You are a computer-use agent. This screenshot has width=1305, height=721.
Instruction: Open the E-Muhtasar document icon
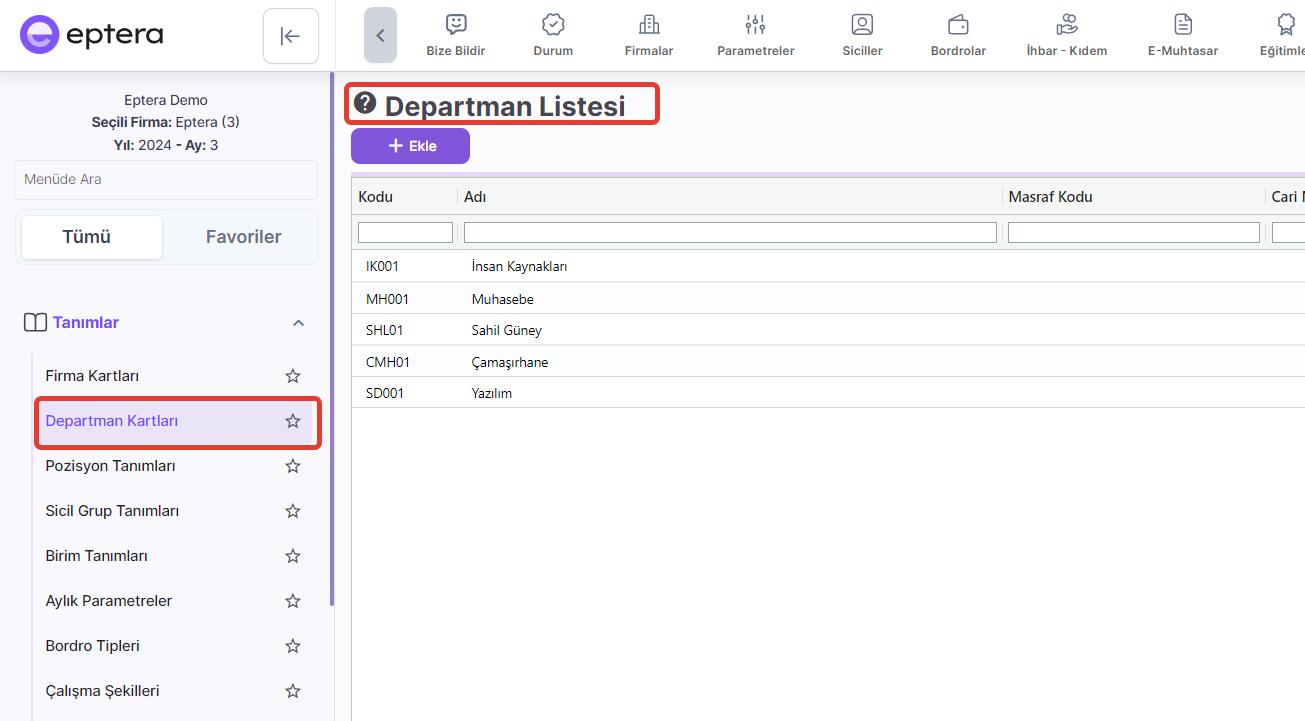(1183, 25)
